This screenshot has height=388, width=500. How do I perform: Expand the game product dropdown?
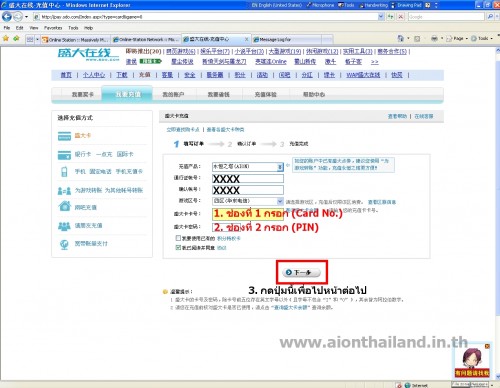click(280, 166)
